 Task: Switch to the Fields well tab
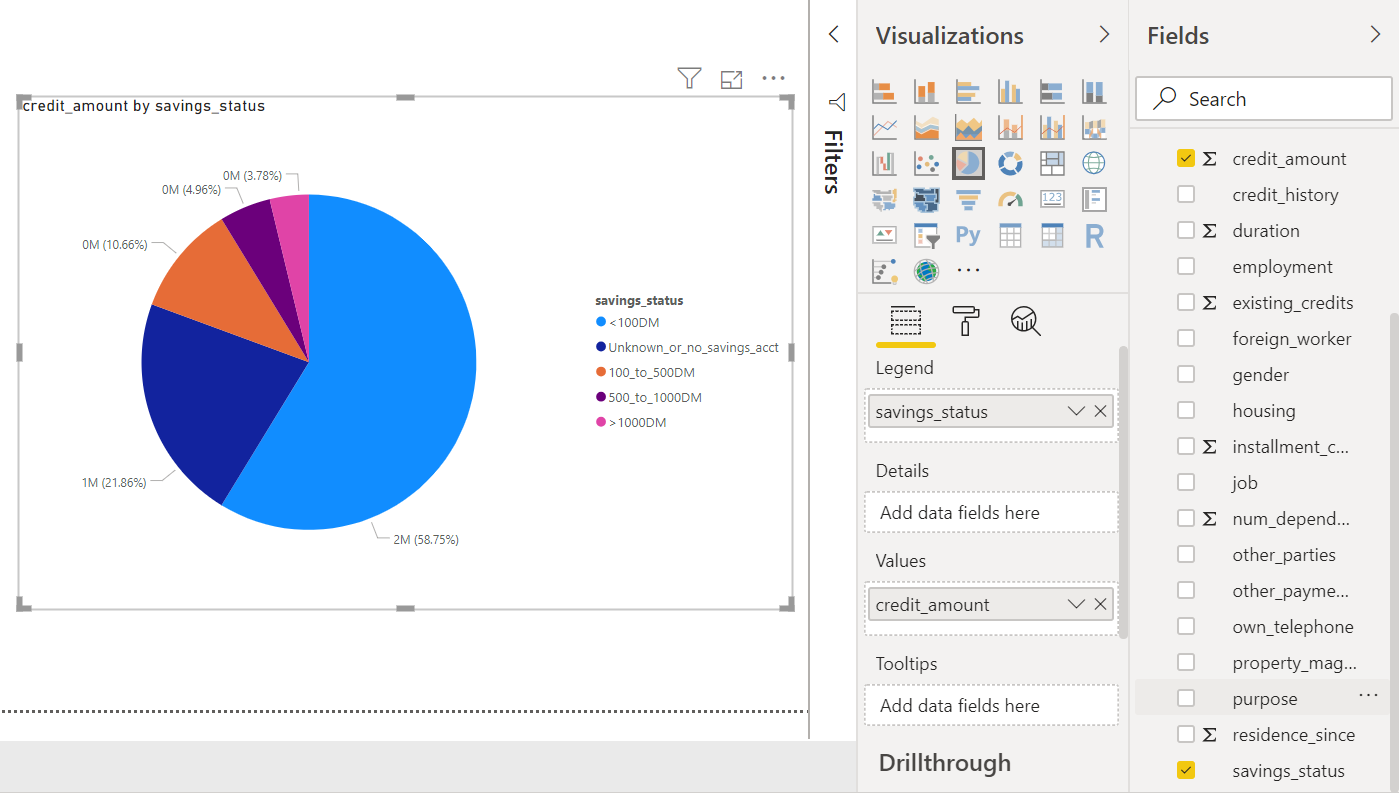(x=905, y=321)
